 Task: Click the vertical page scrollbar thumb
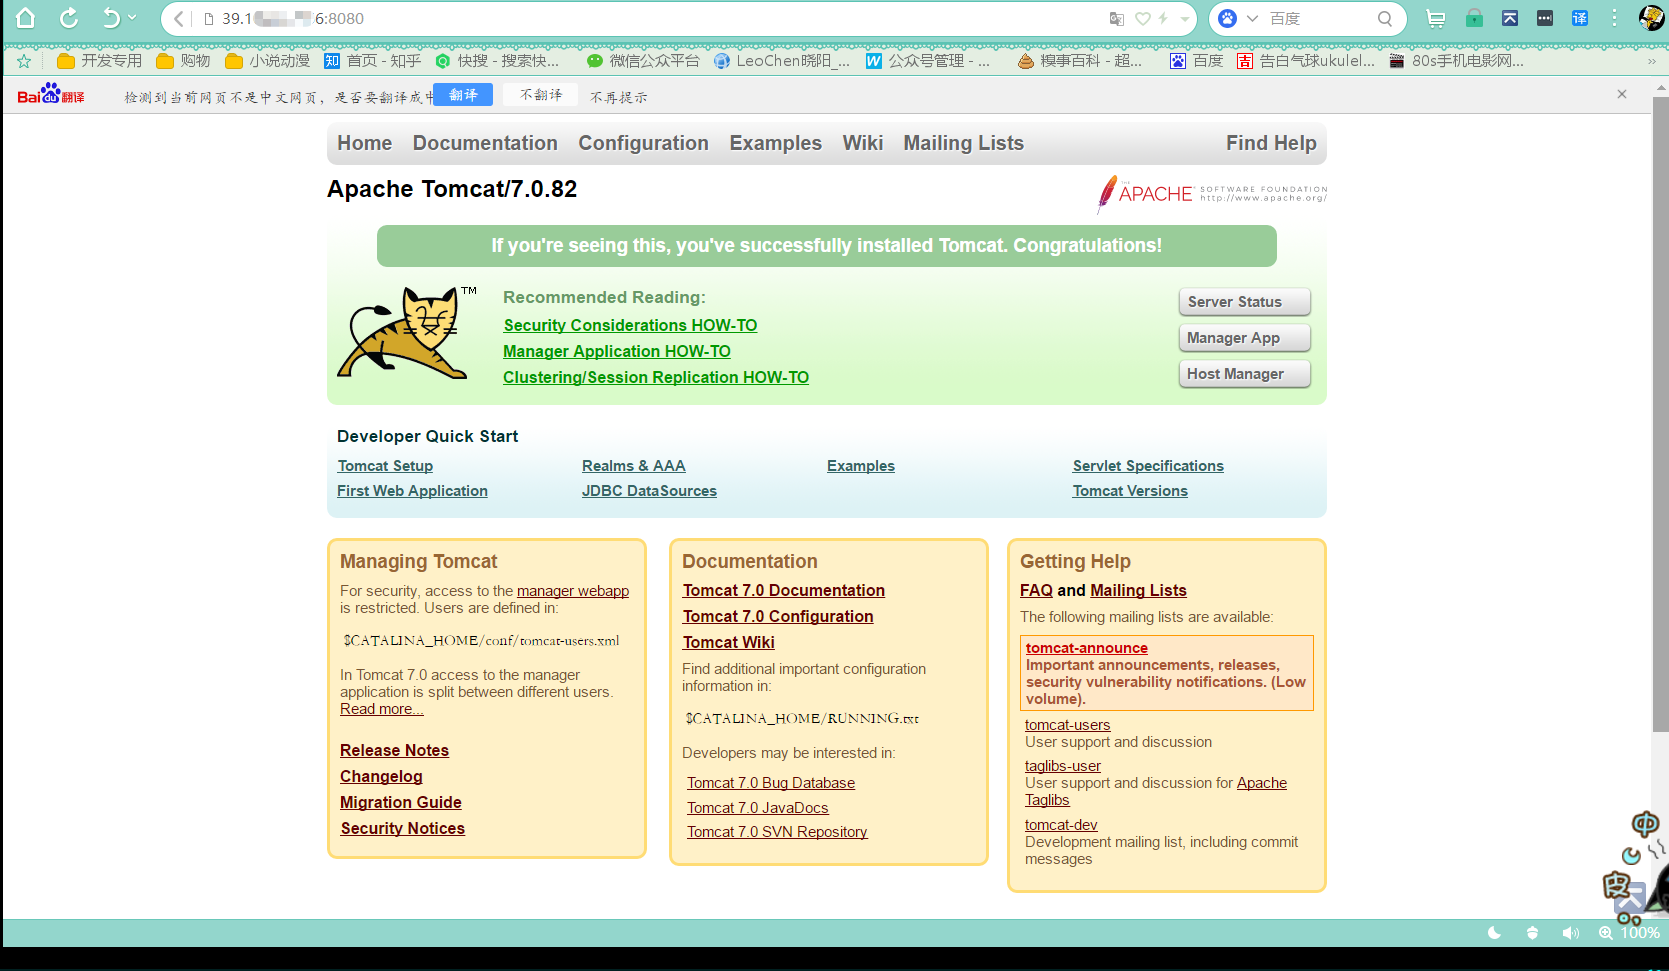[x=1660, y=414]
